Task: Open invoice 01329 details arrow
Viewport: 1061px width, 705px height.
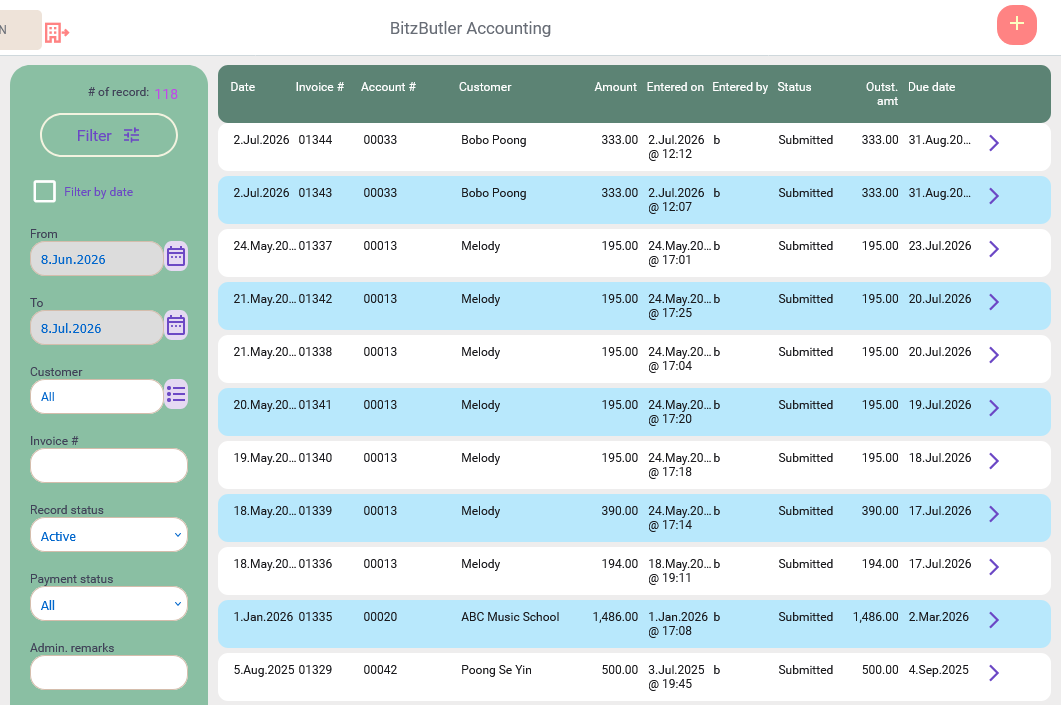Action: [993, 673]
